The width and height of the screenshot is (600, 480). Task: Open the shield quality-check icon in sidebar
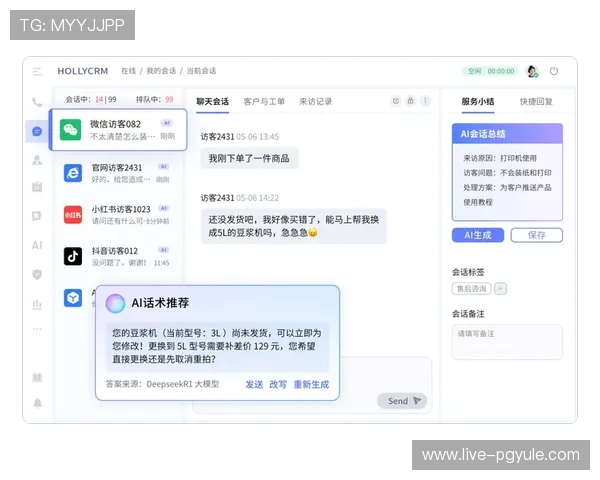click(x=37, y=274)
